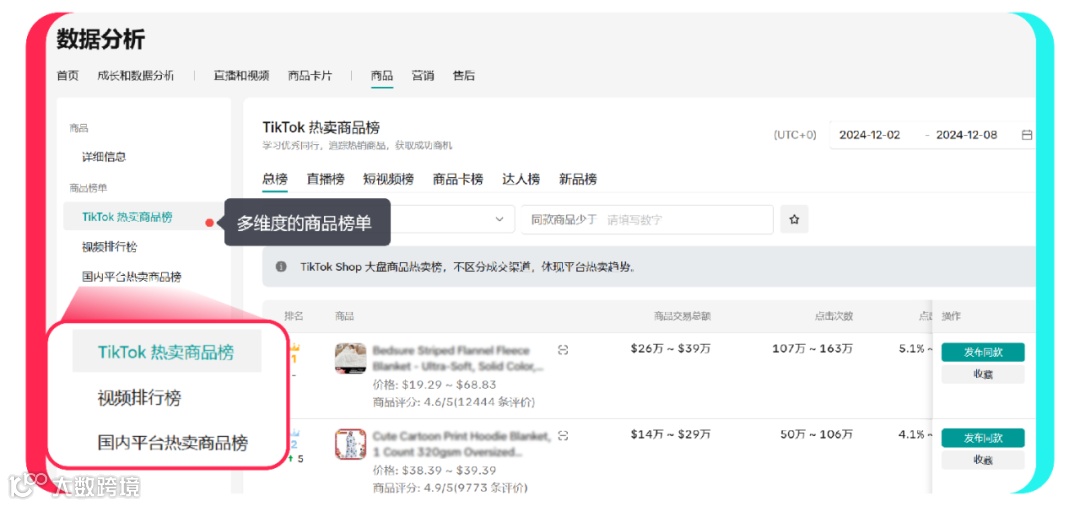Switch to the 直播榜 tab
The image size is (1080, 506).
pyautogui.click(x=325, y=180)
